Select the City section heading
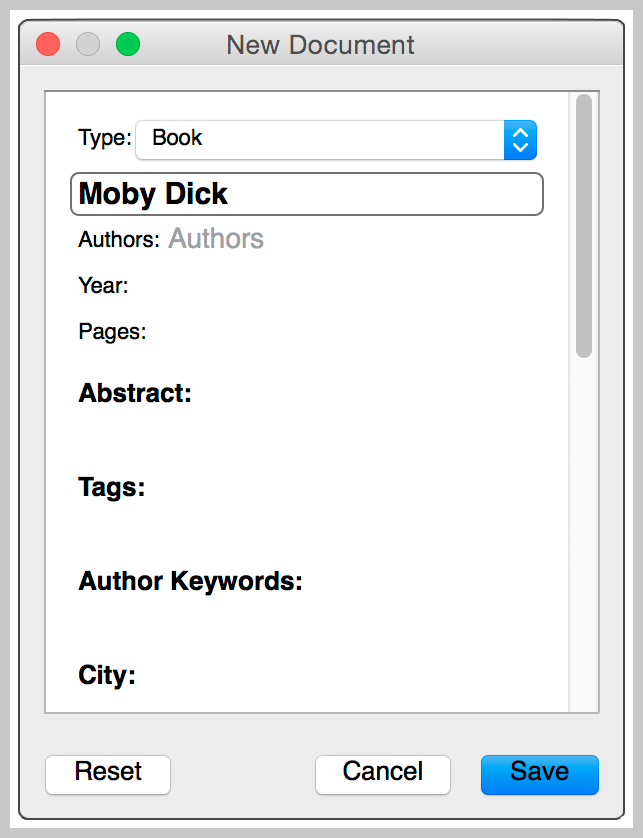The height and width of the screenshot is (838, 643). [107, 675]
